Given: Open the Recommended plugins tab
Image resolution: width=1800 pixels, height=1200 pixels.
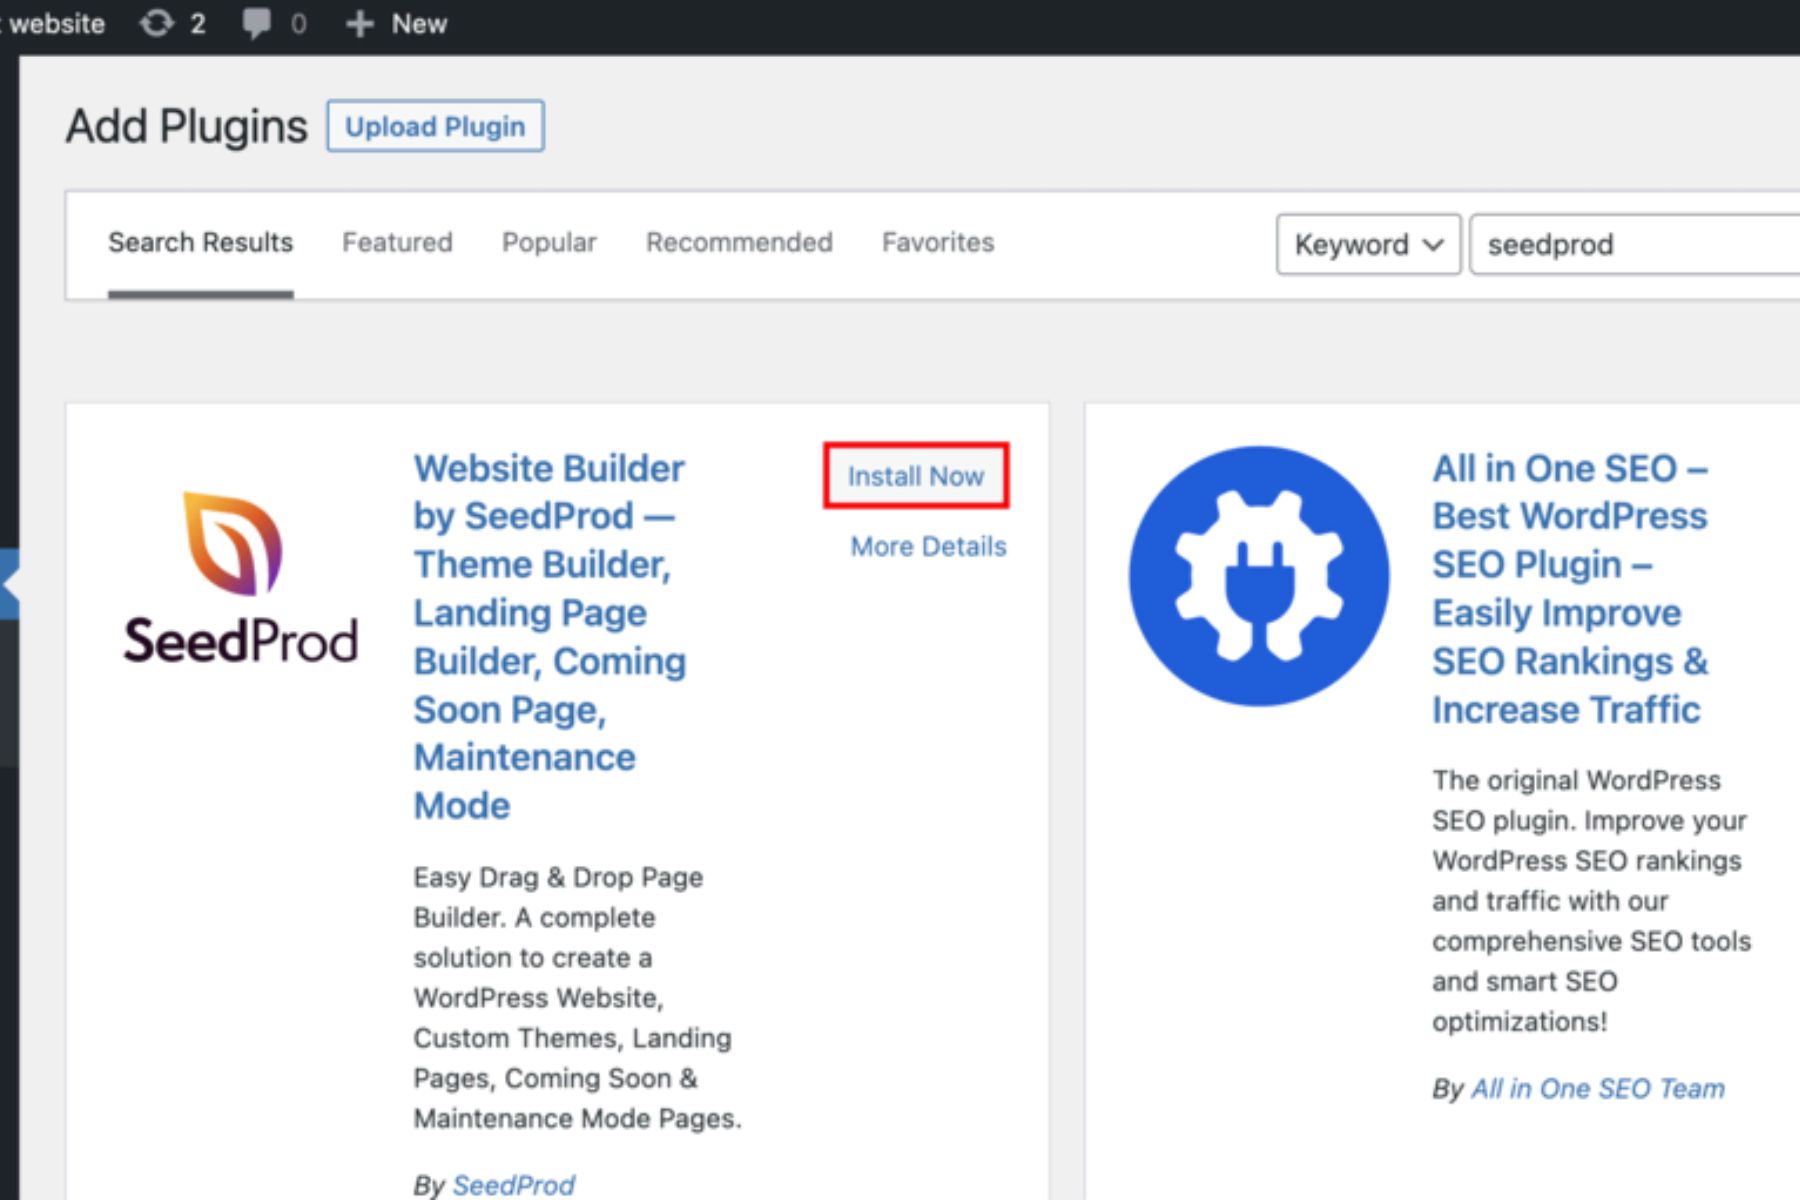Looking at the screenshot, I should pos(739,242).
